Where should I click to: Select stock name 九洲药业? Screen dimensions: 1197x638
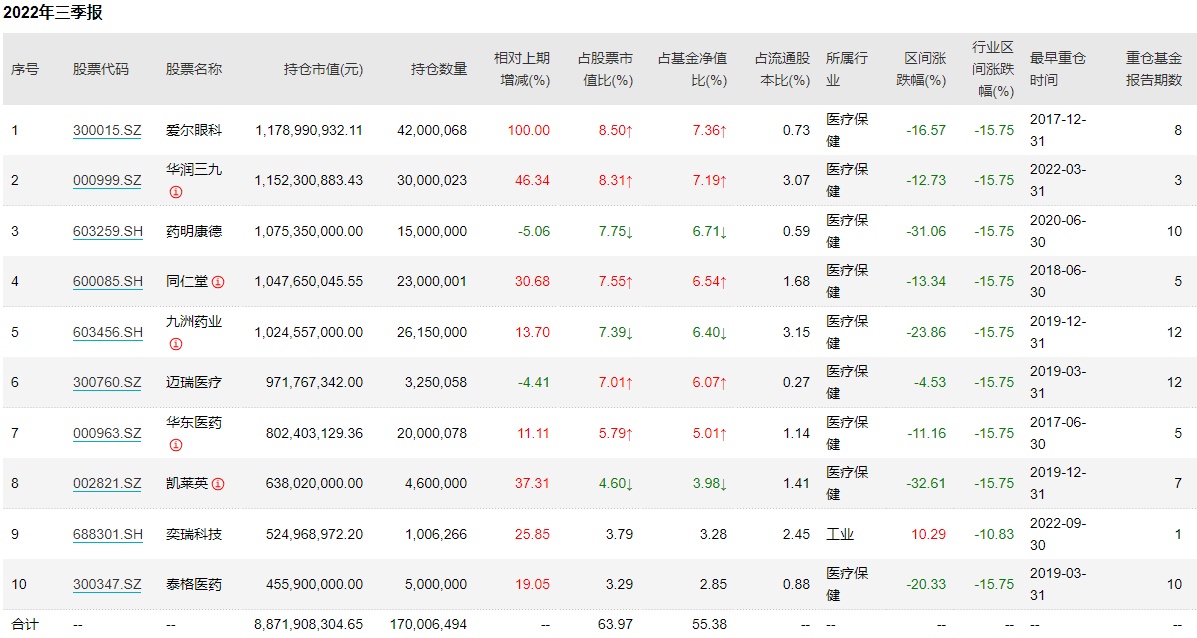[x=194, y=321]
